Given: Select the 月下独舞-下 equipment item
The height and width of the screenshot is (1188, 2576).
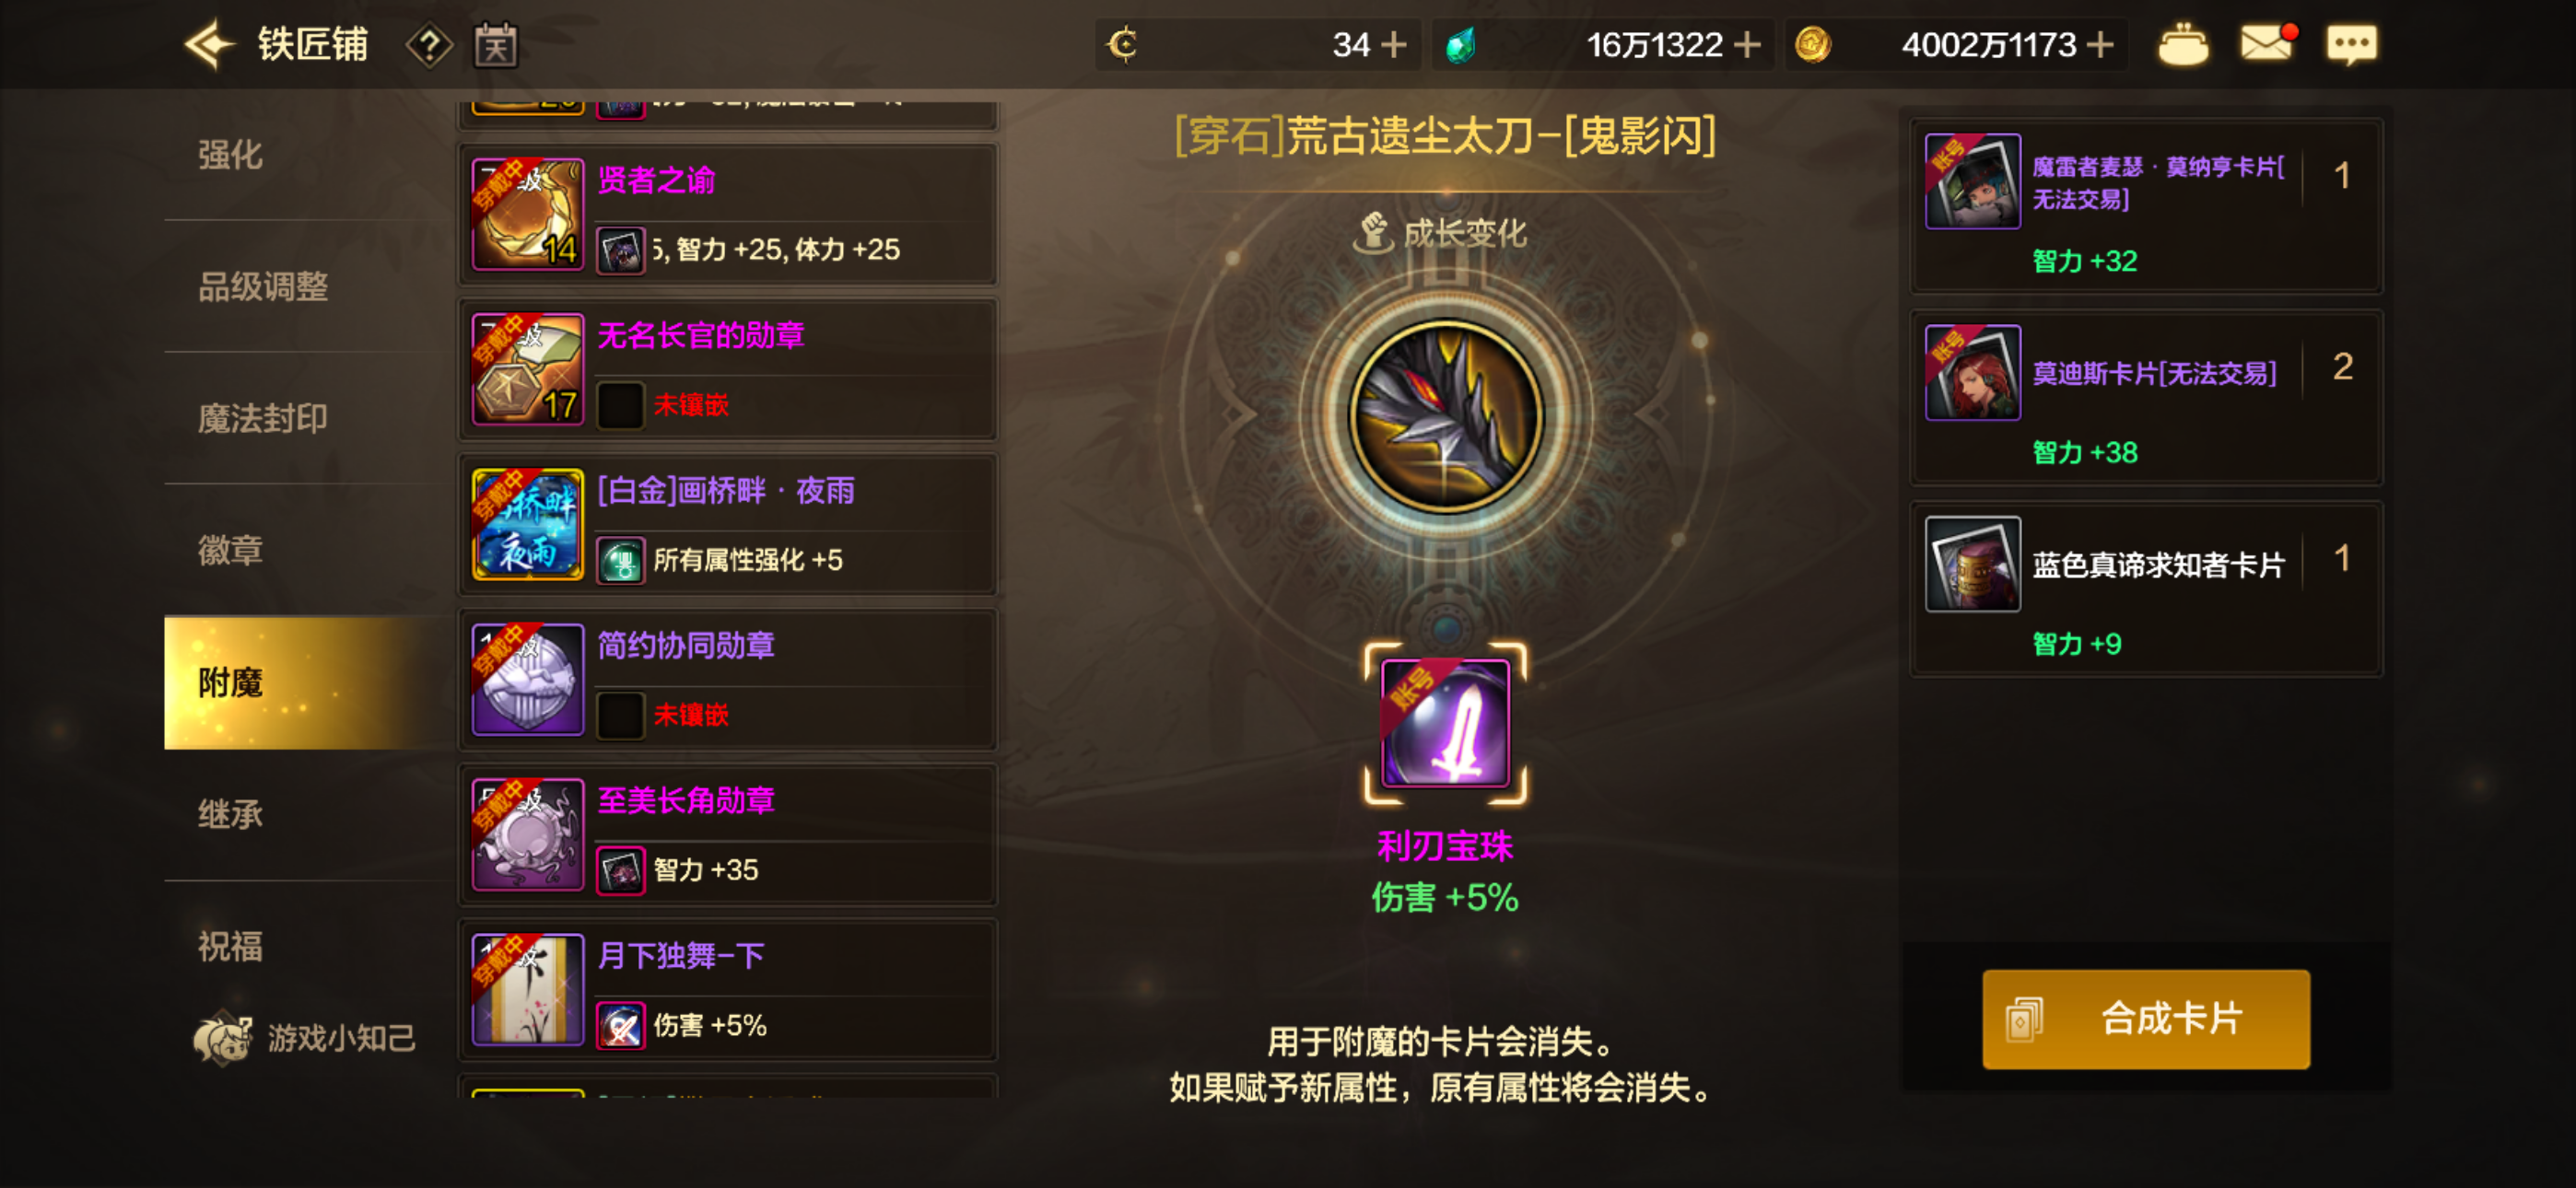Looking at the screenshot, I should 728,989.
